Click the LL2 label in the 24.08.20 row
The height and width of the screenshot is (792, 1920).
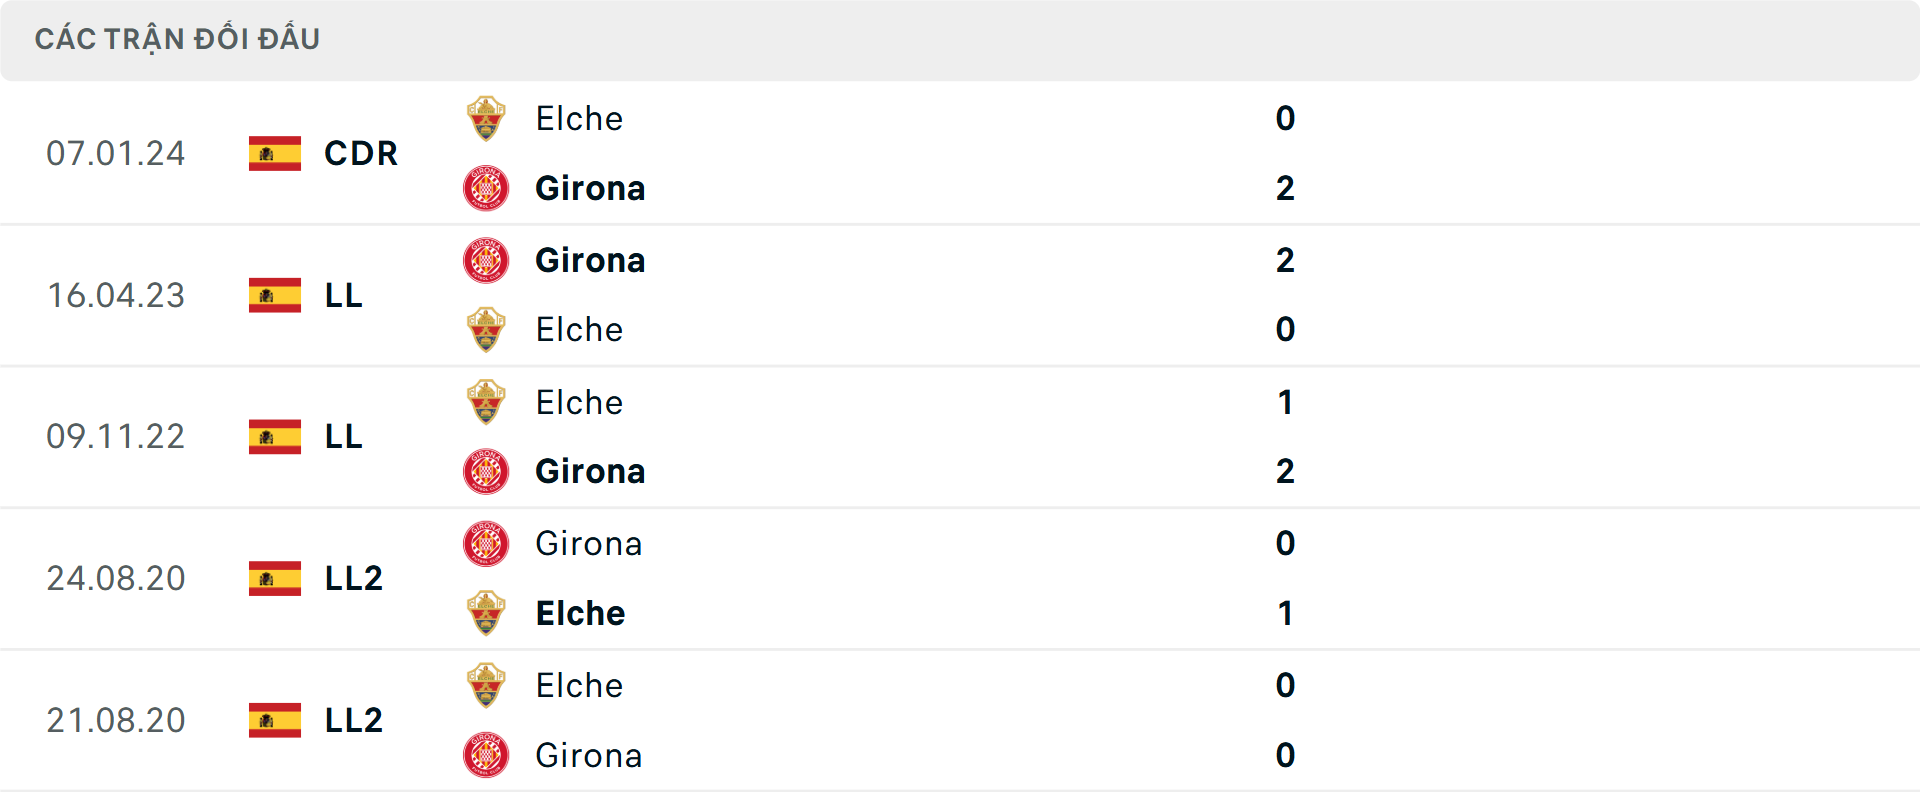pyautogui.click(x=352, y=579)
